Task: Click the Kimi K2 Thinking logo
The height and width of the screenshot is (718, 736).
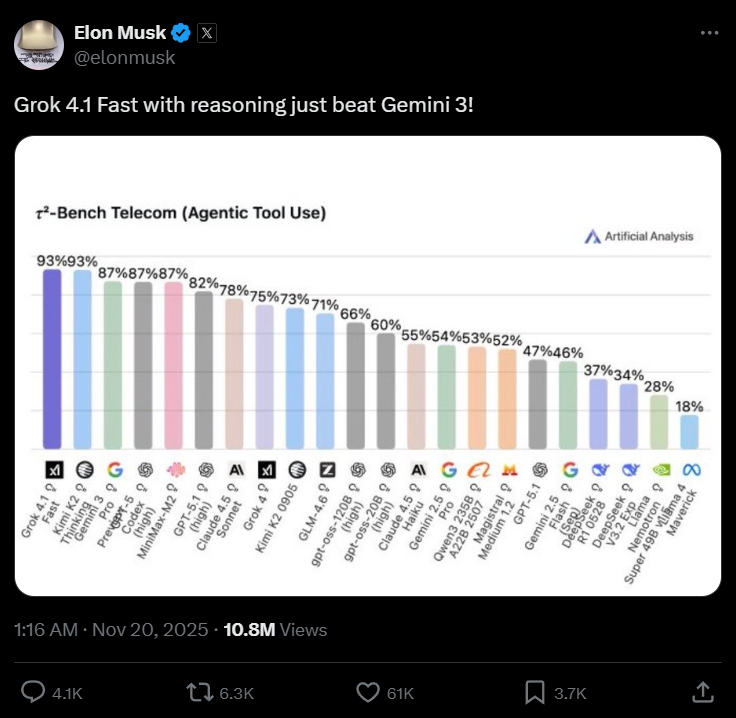Action: [84, 469]
